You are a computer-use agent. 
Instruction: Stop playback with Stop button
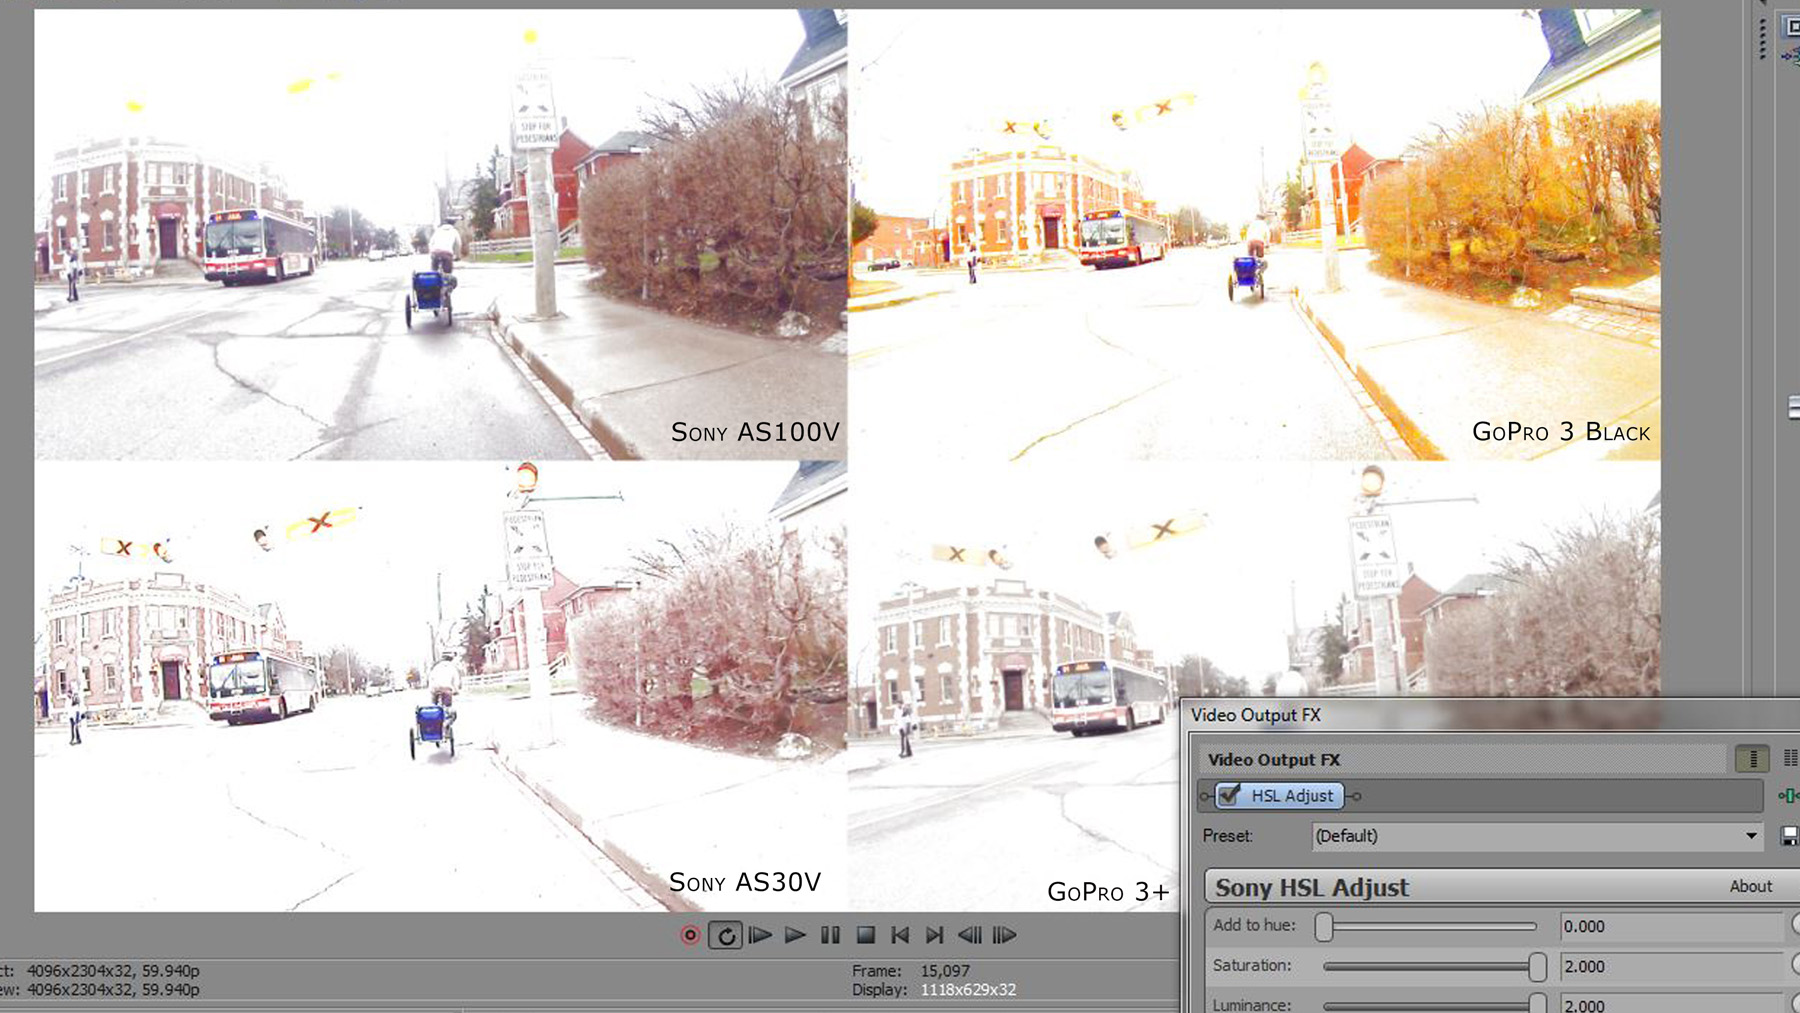[866, 935]
